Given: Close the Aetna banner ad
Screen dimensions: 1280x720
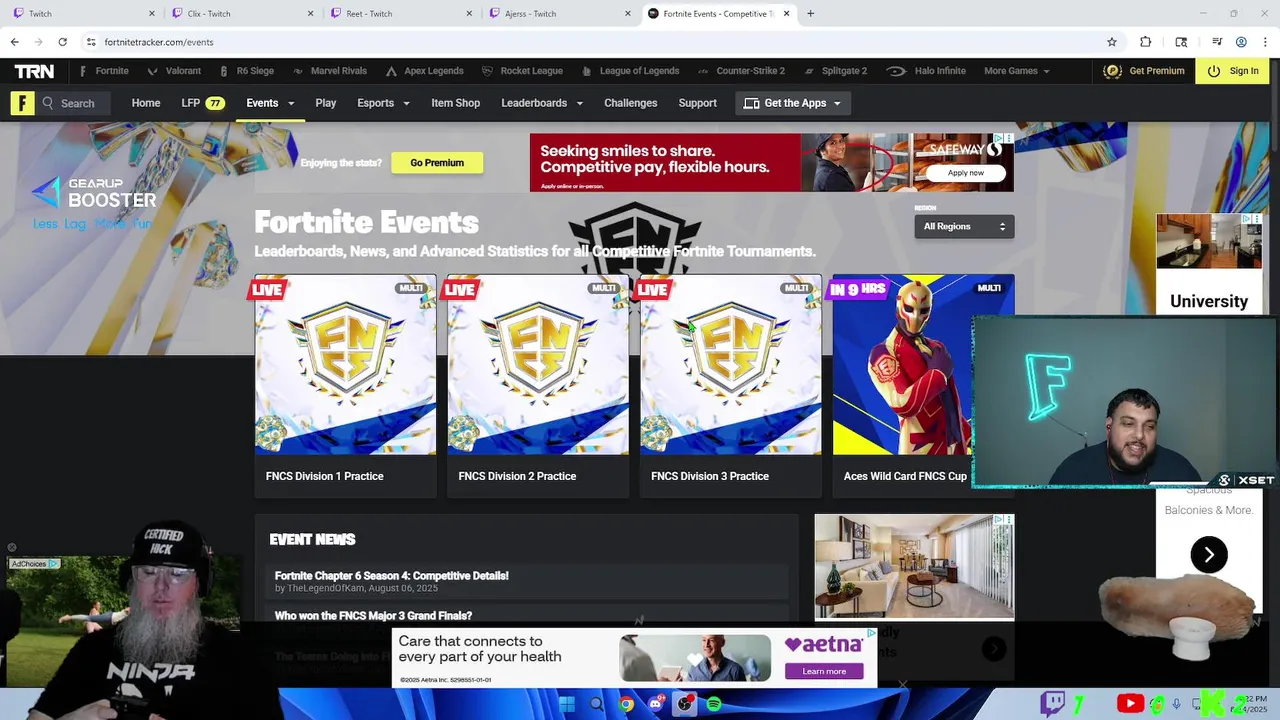Looking at the screenshot, I should 902,685.
